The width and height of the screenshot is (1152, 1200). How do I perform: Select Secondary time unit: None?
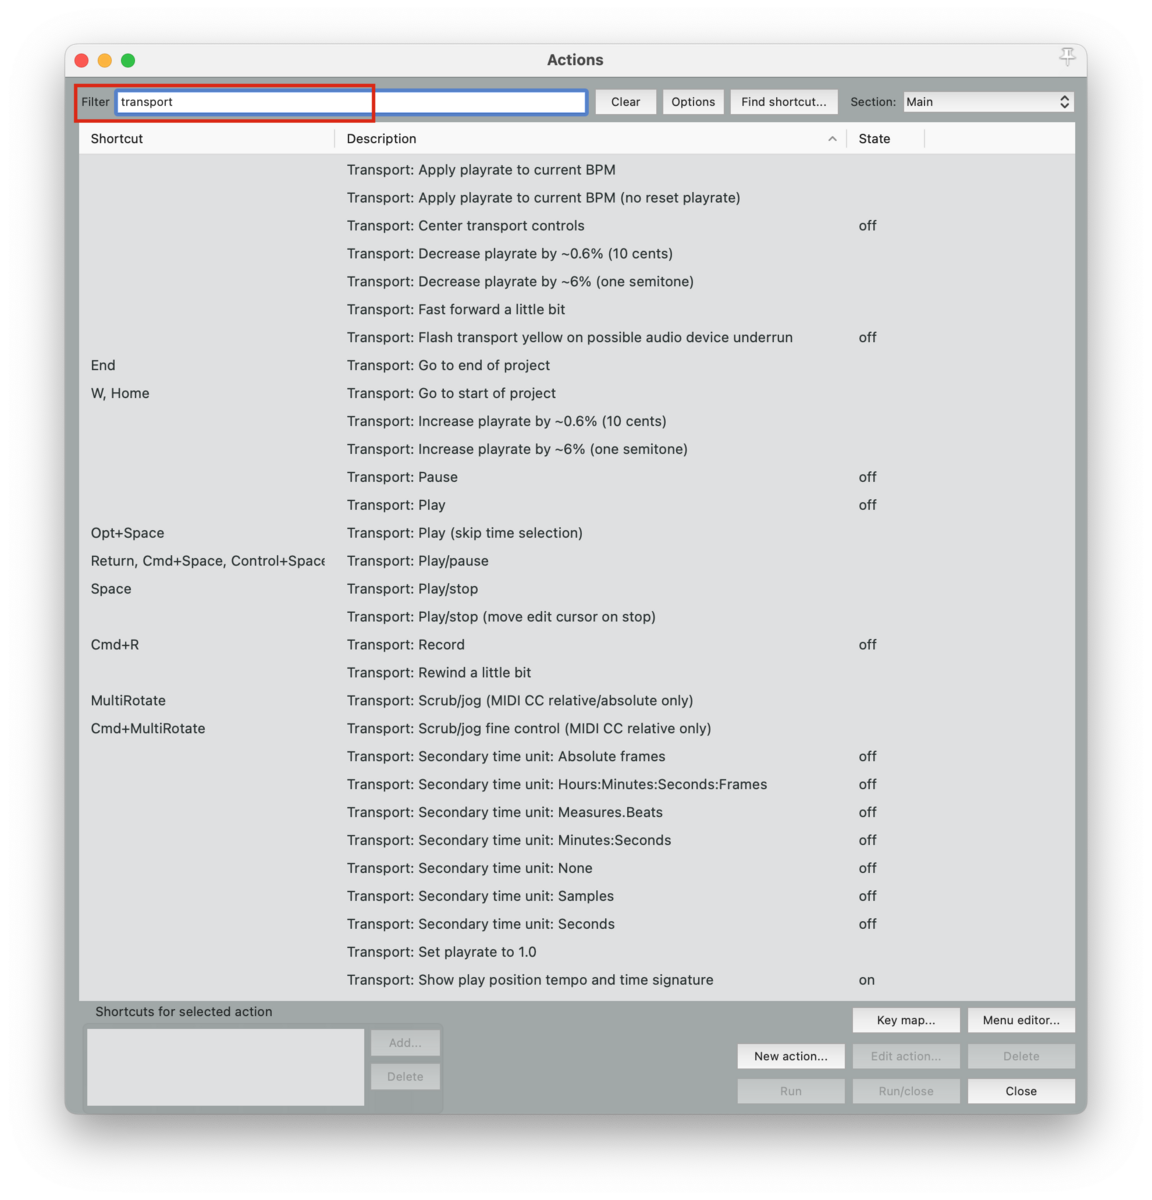[469, 870]
